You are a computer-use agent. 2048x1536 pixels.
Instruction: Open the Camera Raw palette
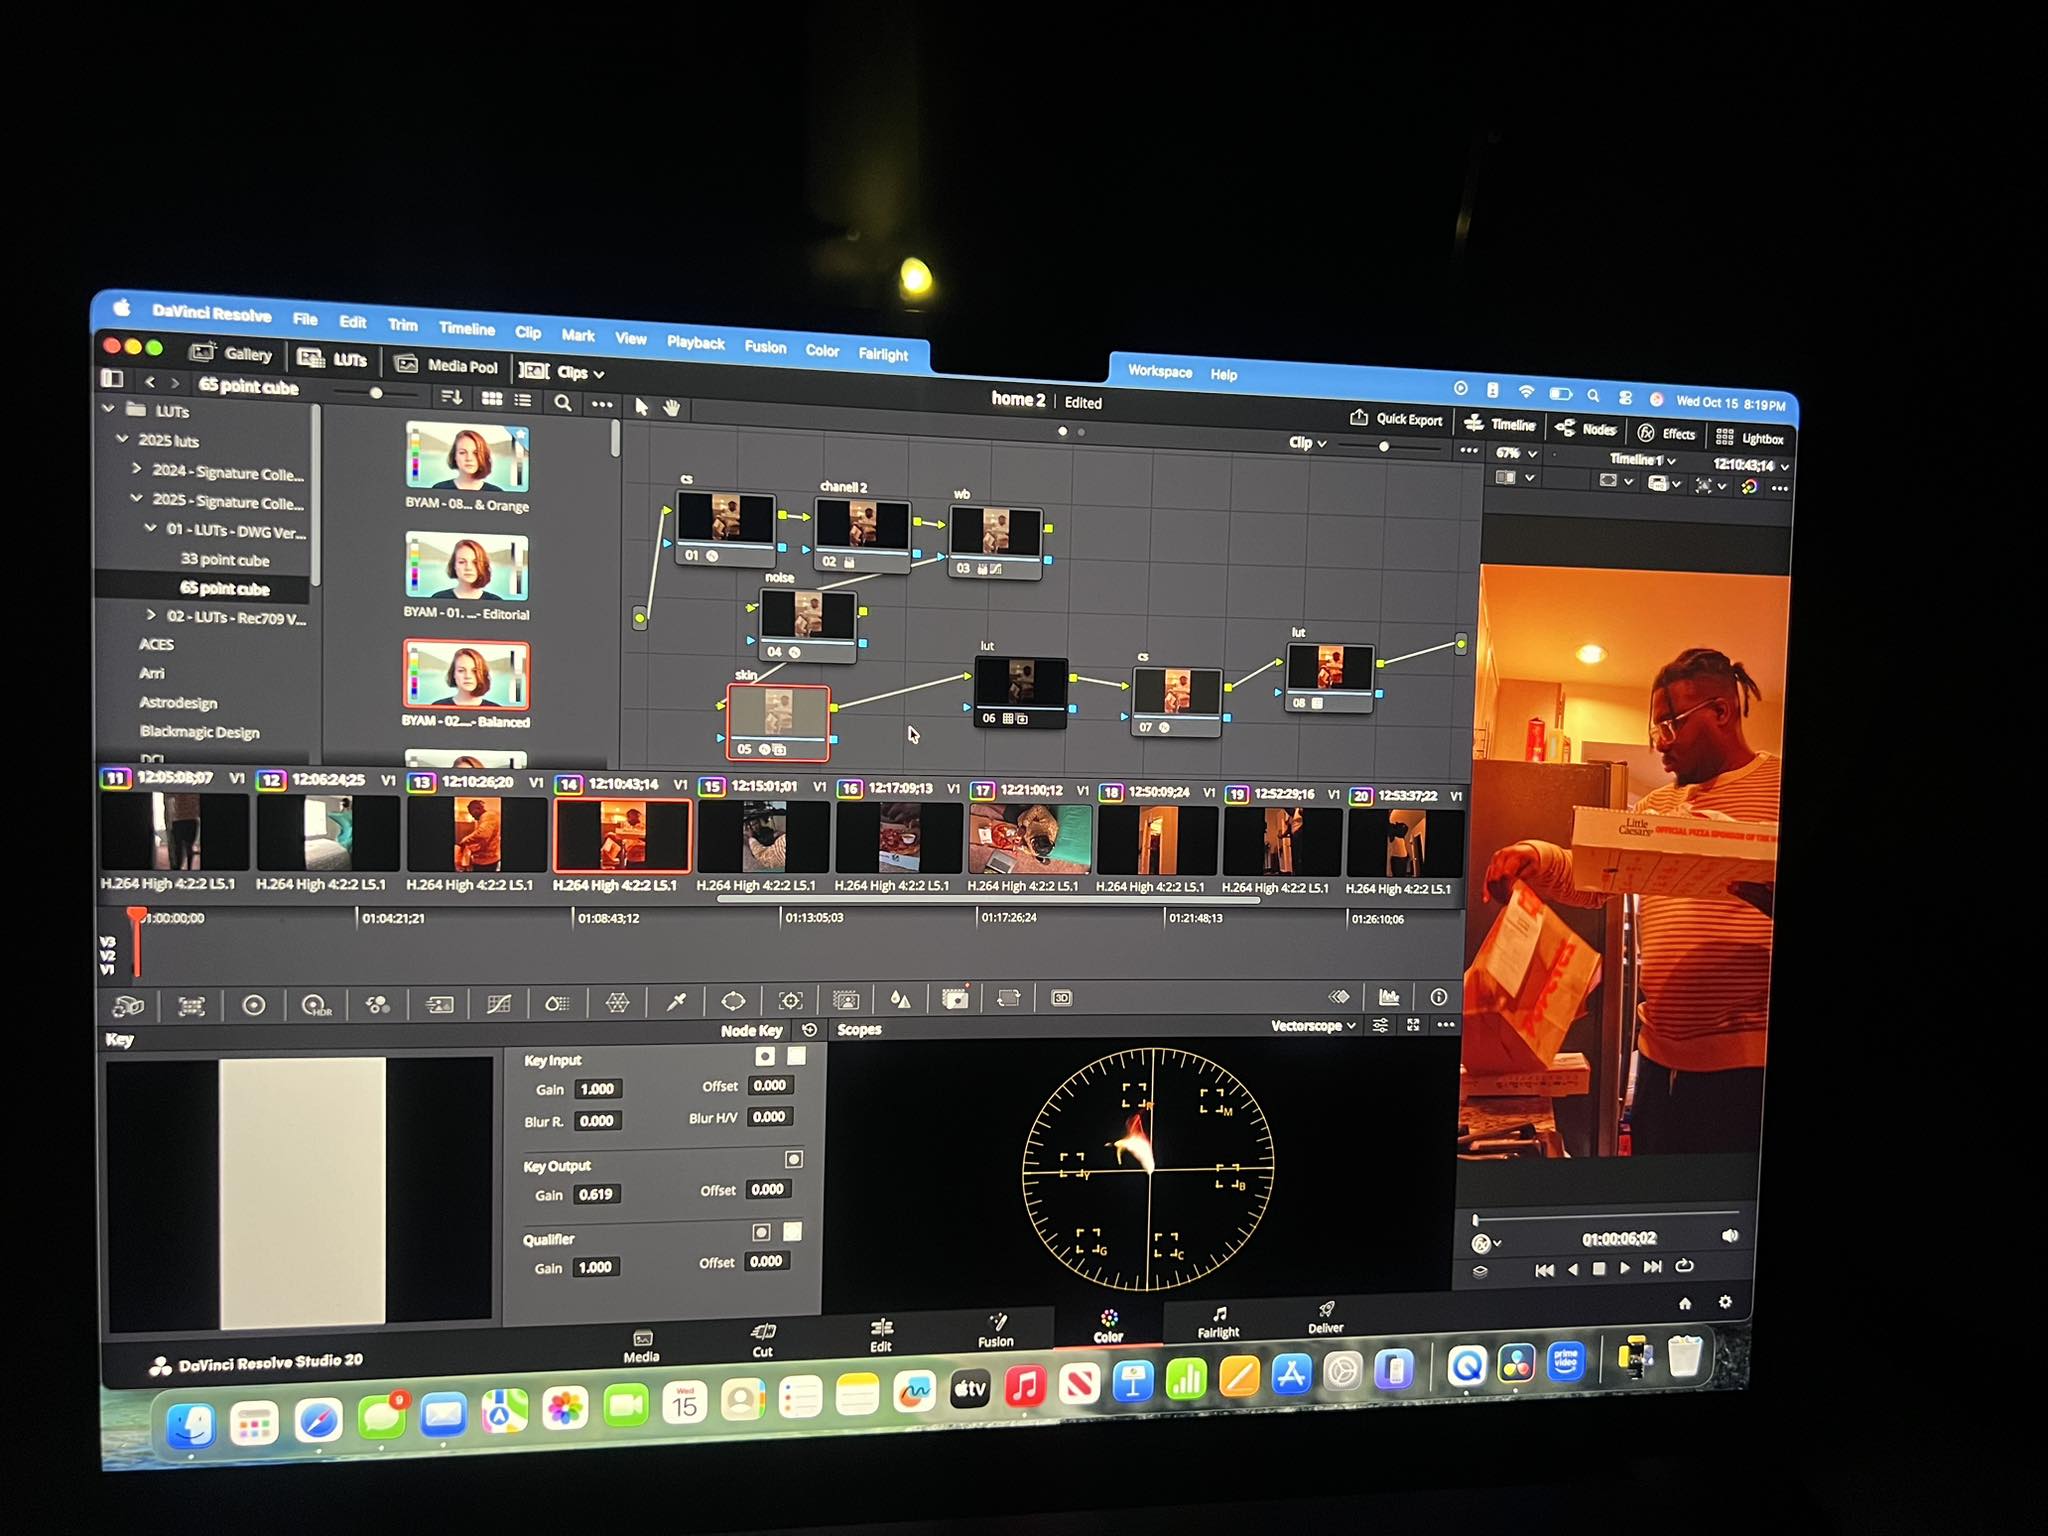129,1005
